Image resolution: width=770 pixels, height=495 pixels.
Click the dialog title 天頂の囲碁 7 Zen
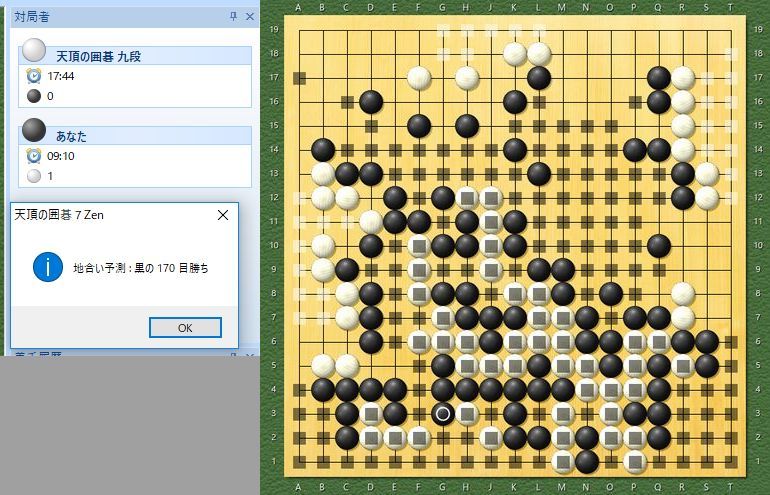(59, 215)
